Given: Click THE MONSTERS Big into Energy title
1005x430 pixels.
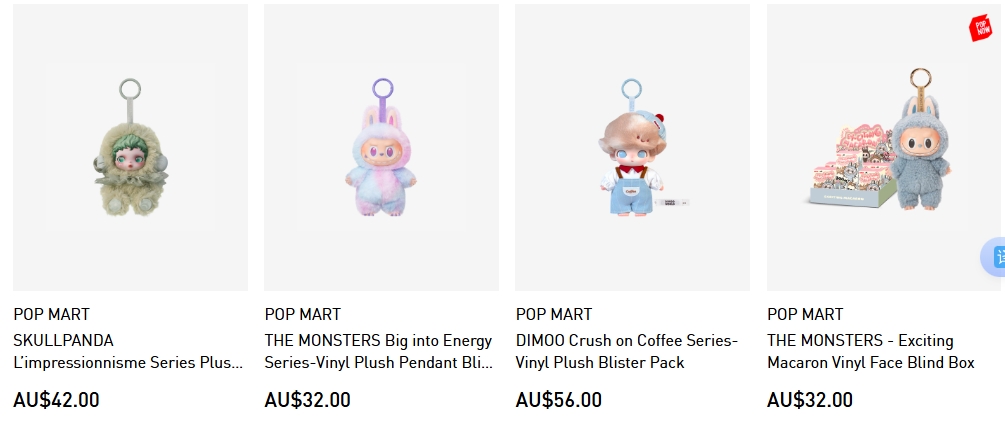Looking at the screenshot, I should [379, 351].
